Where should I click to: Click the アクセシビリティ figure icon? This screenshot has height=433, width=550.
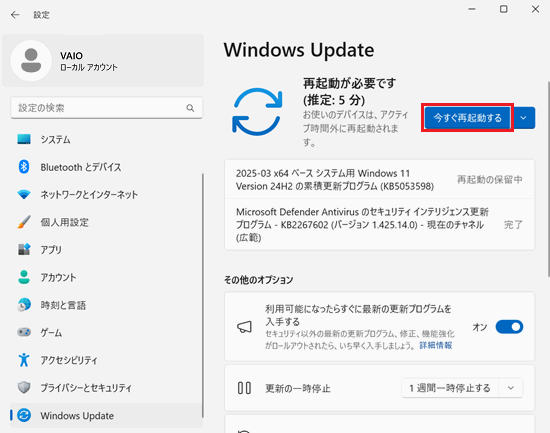click(24, 360)
